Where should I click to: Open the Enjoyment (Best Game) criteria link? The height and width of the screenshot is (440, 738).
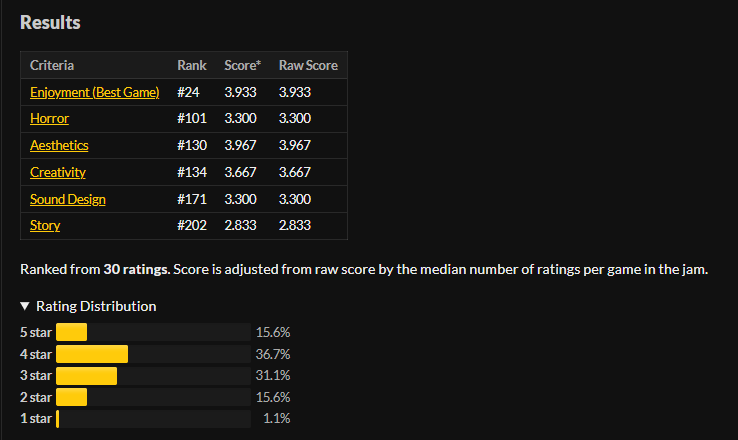click(95, 92)
